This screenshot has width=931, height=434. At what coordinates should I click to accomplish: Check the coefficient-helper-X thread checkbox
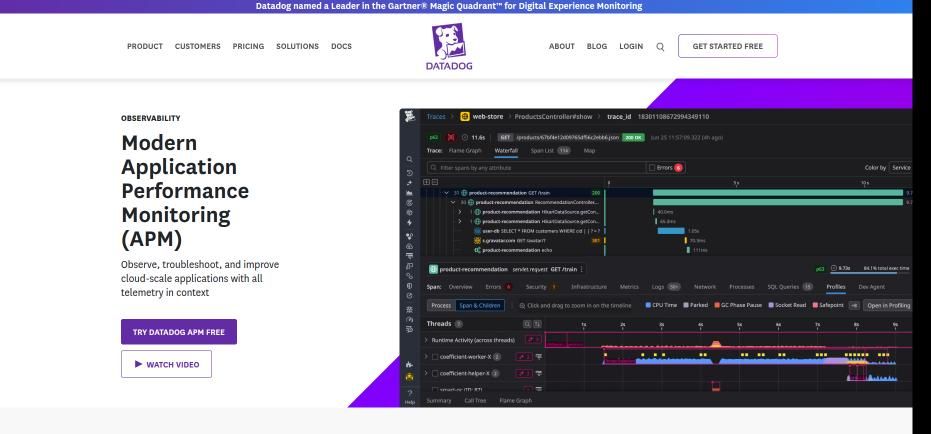point(435,373)
